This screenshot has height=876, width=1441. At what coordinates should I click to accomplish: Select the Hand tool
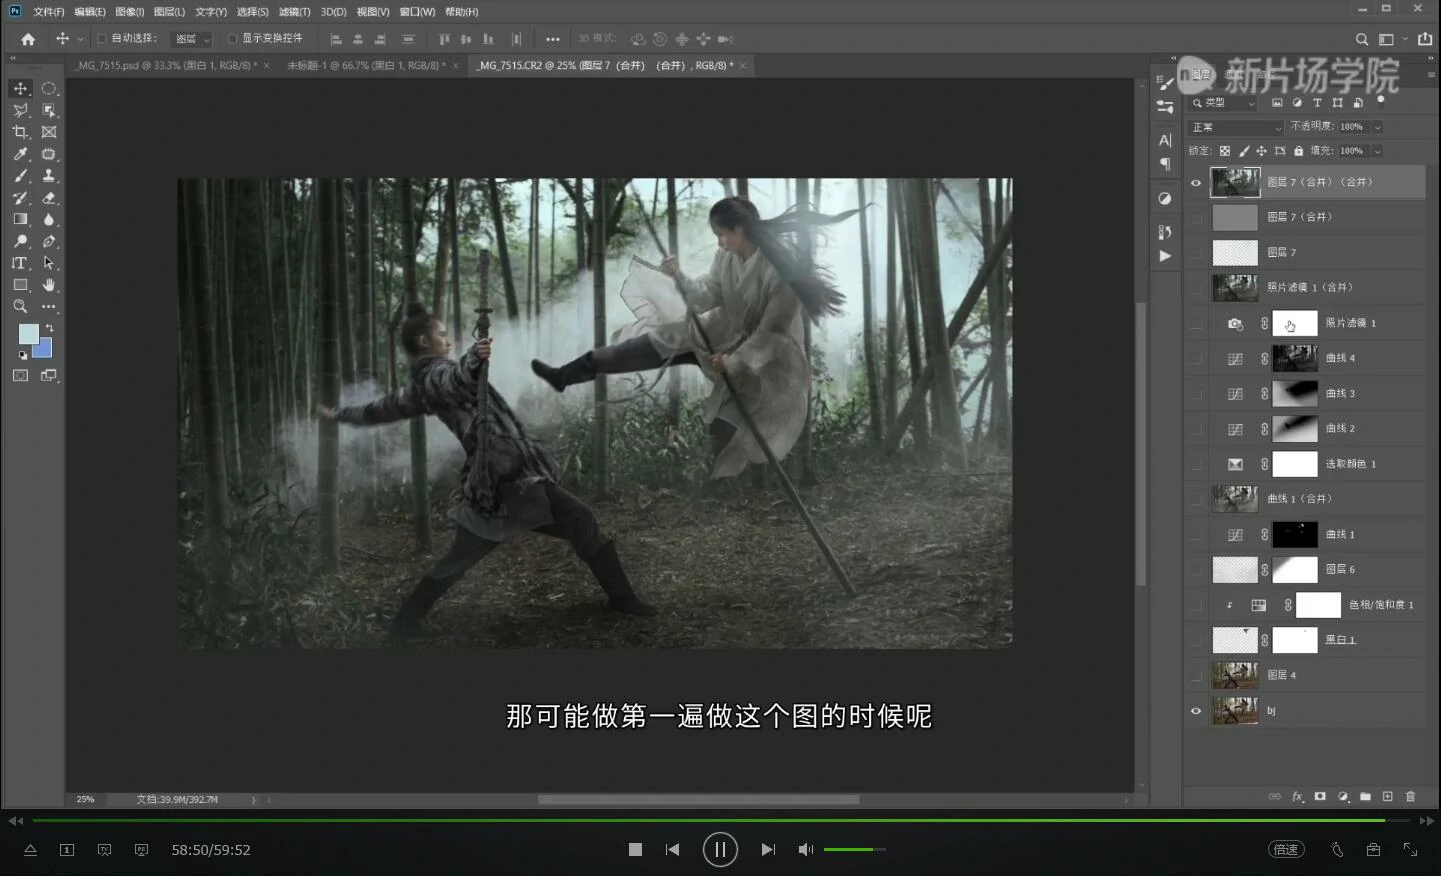tap(48, 285)
